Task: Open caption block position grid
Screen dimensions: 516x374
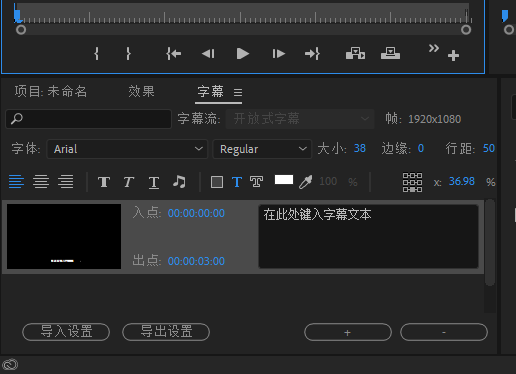Action: 412,182
